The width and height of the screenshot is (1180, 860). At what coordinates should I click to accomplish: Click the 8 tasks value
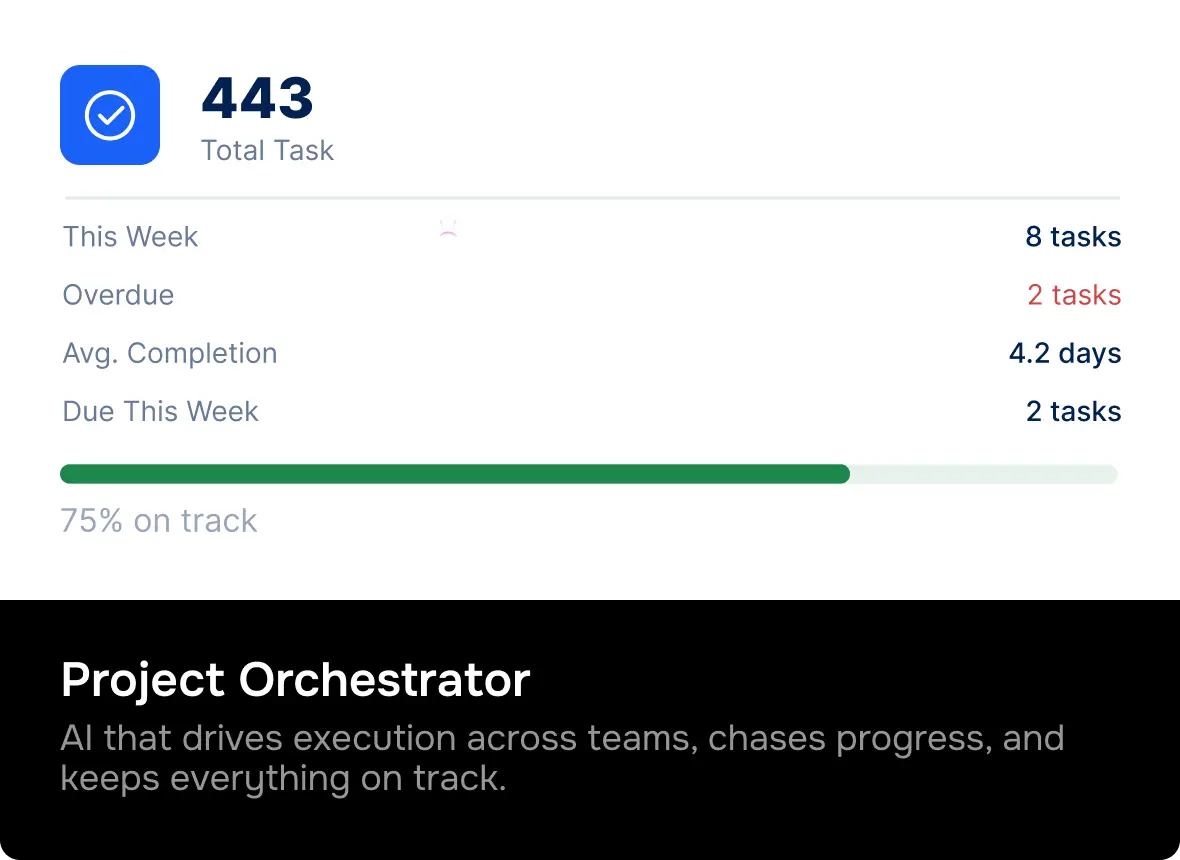pyautogui.click(x=1073, y=237)
